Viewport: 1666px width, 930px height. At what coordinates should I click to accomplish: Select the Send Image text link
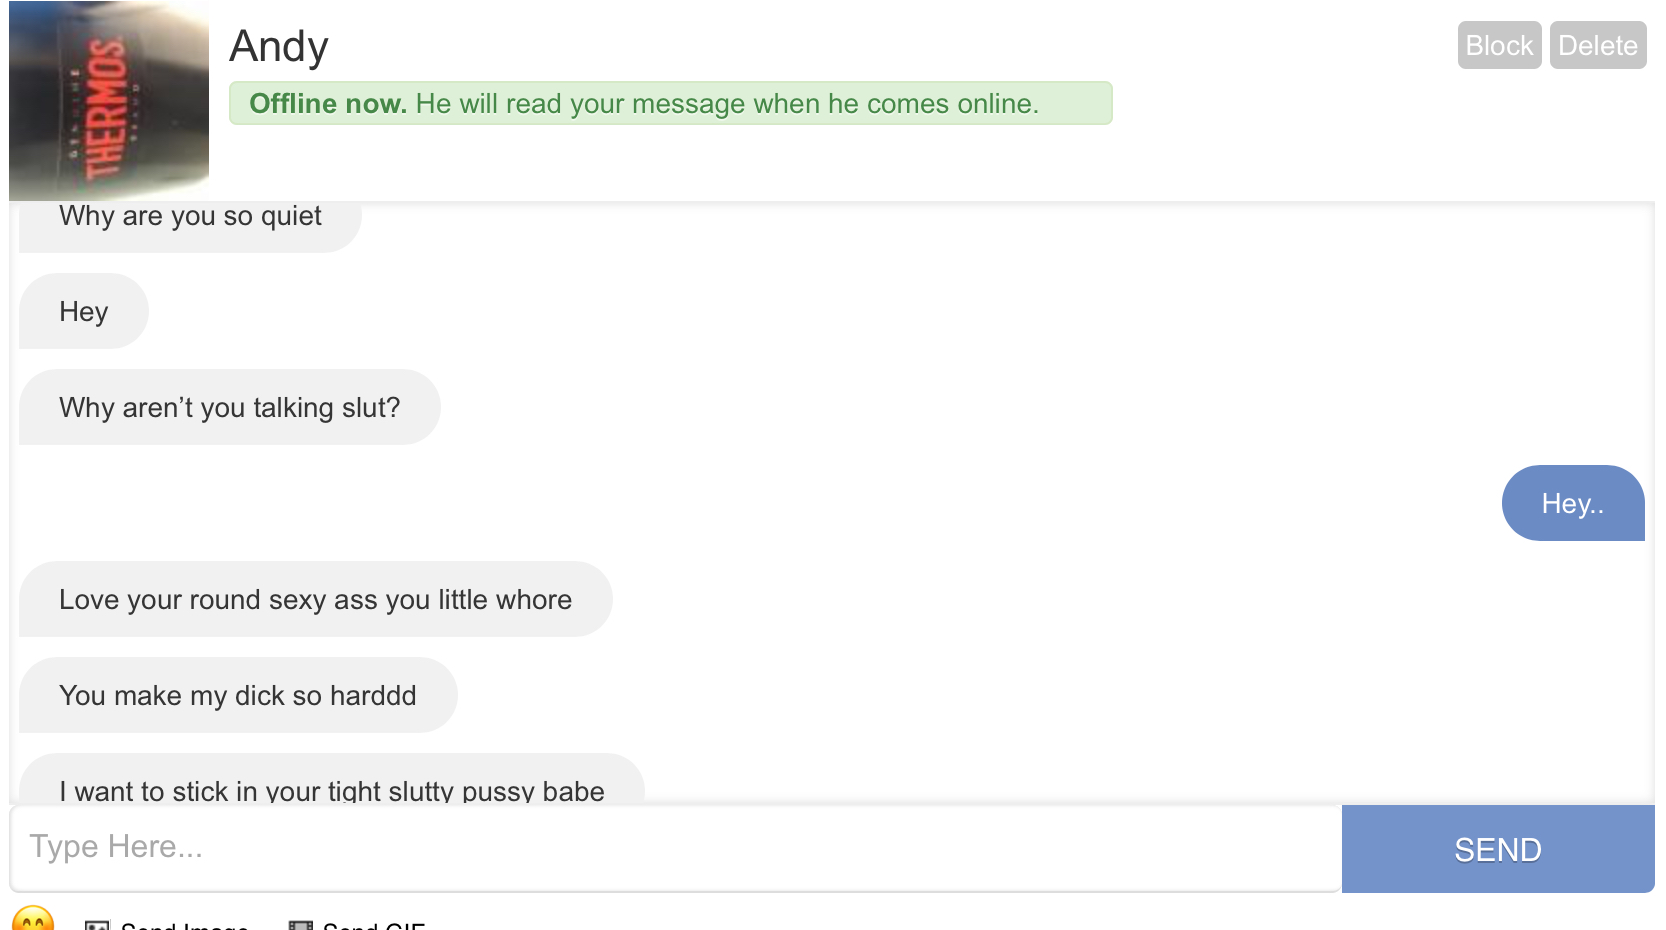(184, 925)
